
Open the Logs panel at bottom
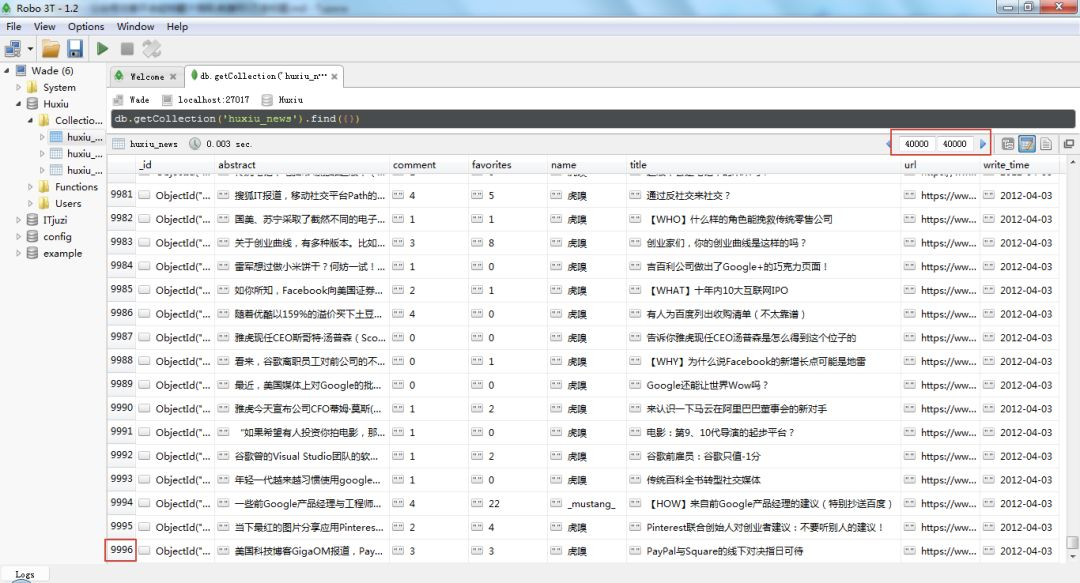pos(25,574)
